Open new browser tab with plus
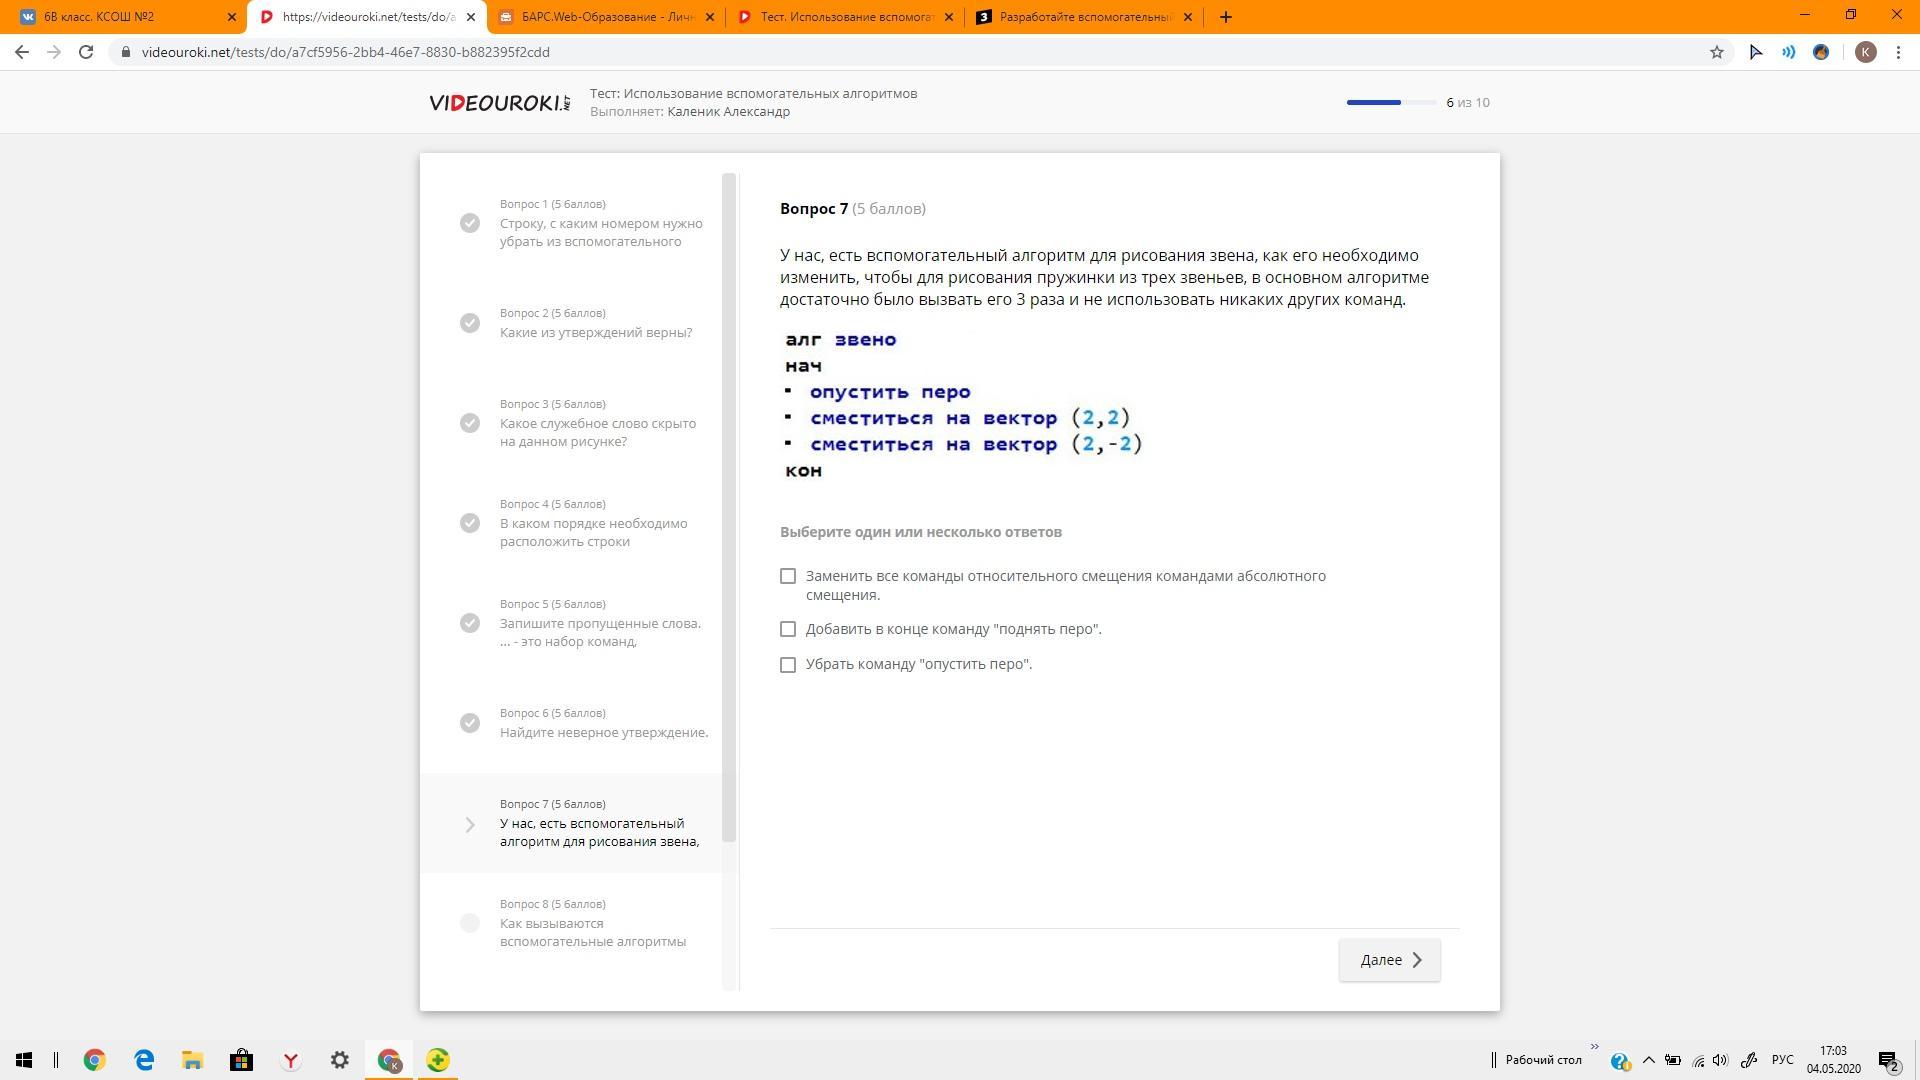The height and width of the screenshot is (1080, 1920). point(1225,17)
